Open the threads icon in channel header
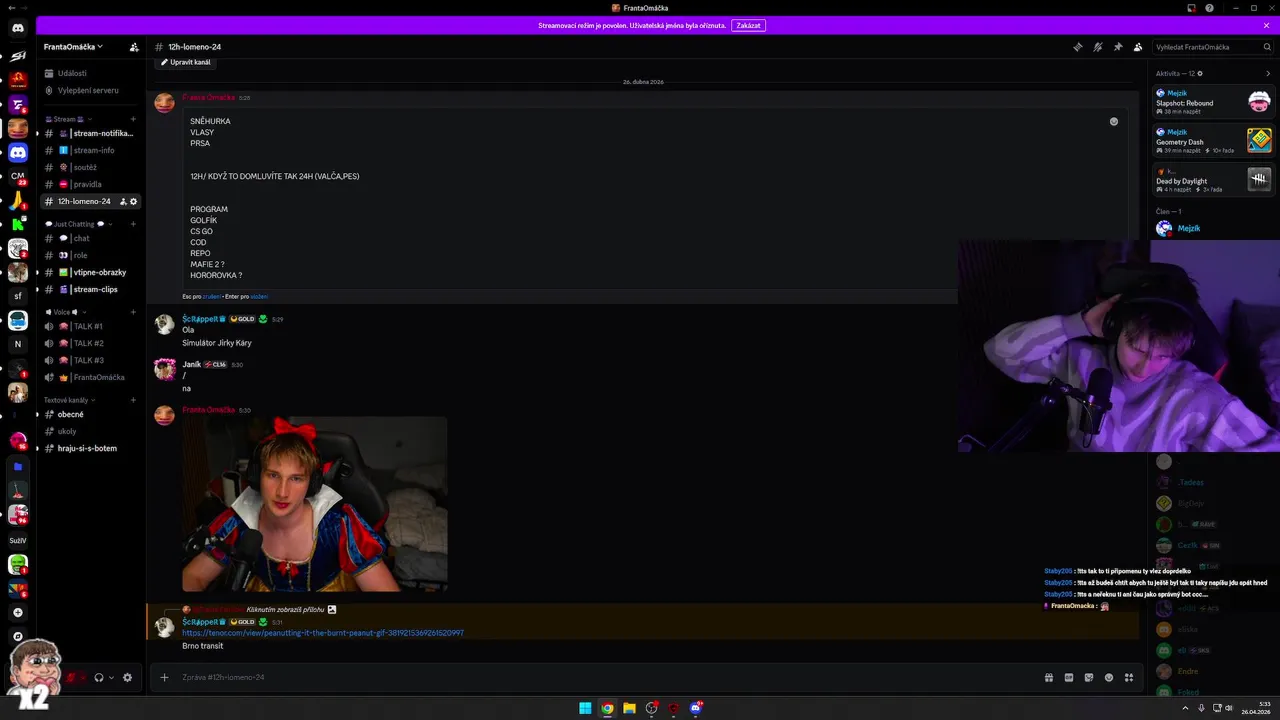The height and width of the screenshot is (720, 1280). pyautogui.click(x=1077, y=47)
